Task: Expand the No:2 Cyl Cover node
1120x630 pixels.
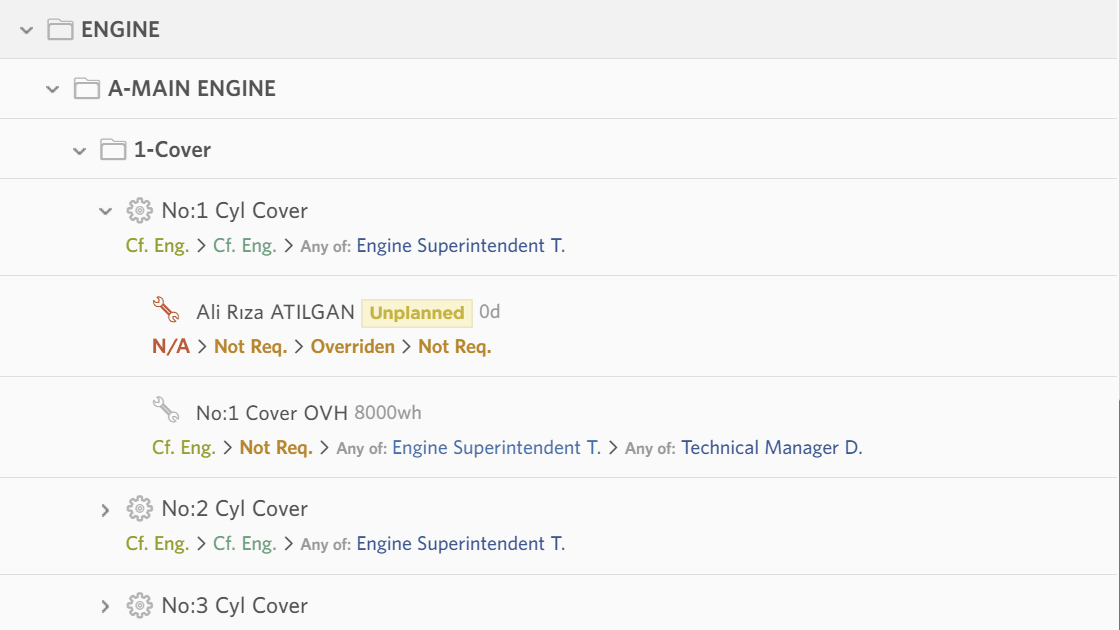Action: point(105,510)
